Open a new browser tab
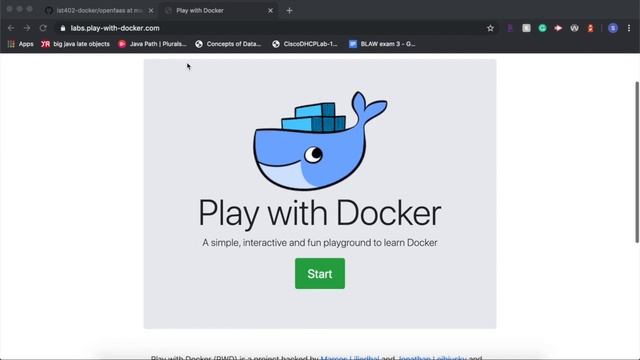This screenshot has height=360, width=640. tap(289, 11)
